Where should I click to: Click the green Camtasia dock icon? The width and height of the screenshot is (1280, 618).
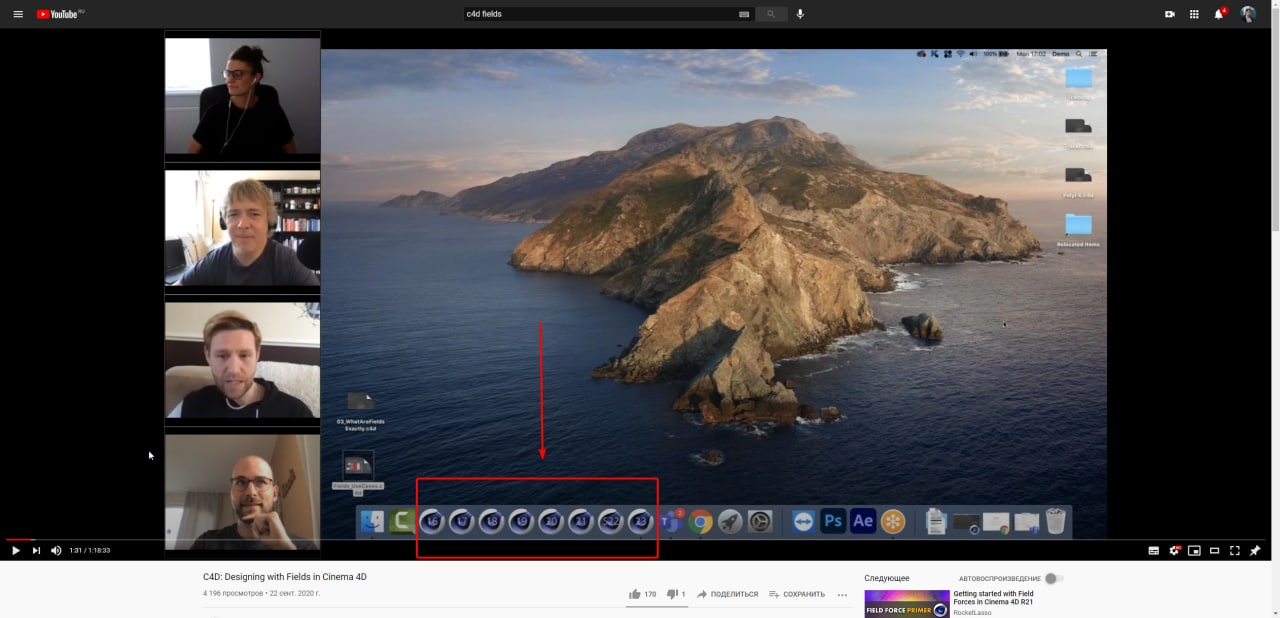402,521
